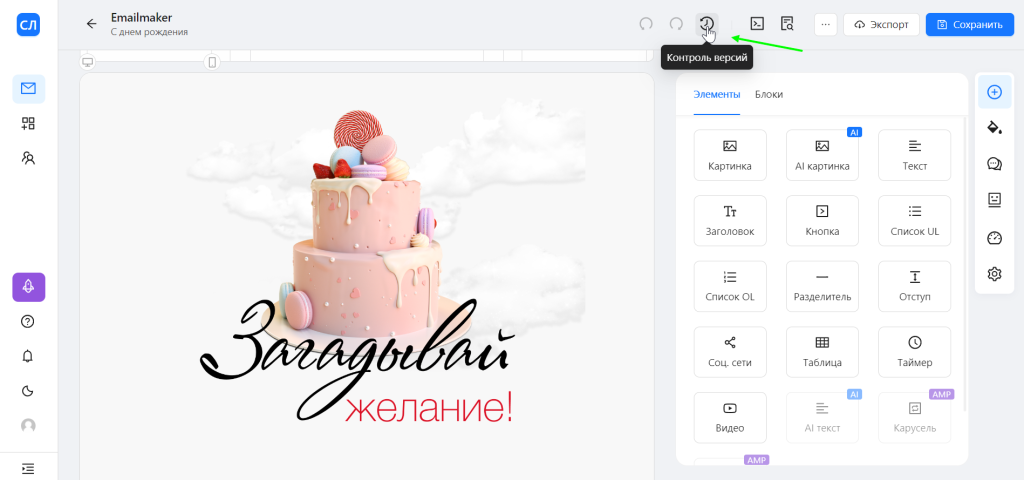Expand the left sidebar menu
The width and height of the screenshot is (1024, 480).
[x=28, y=468]
